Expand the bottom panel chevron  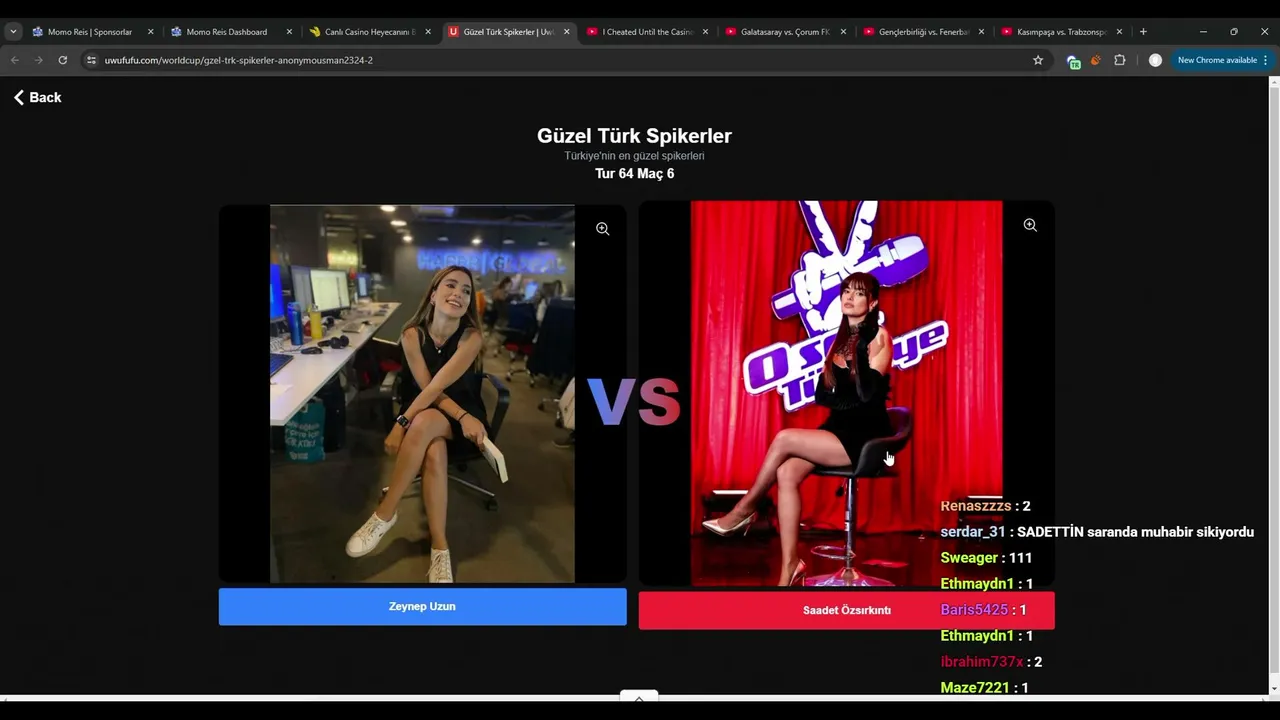(x=639, y=698)
